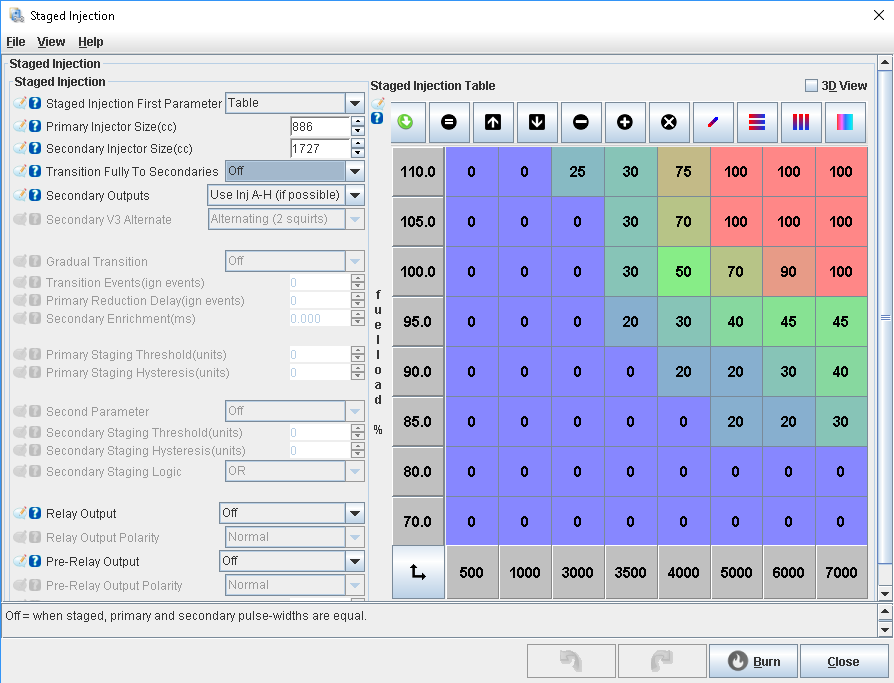Click the minus subtract table icon
This screenshot has height=683, width=894.
(x=581, y=122)
